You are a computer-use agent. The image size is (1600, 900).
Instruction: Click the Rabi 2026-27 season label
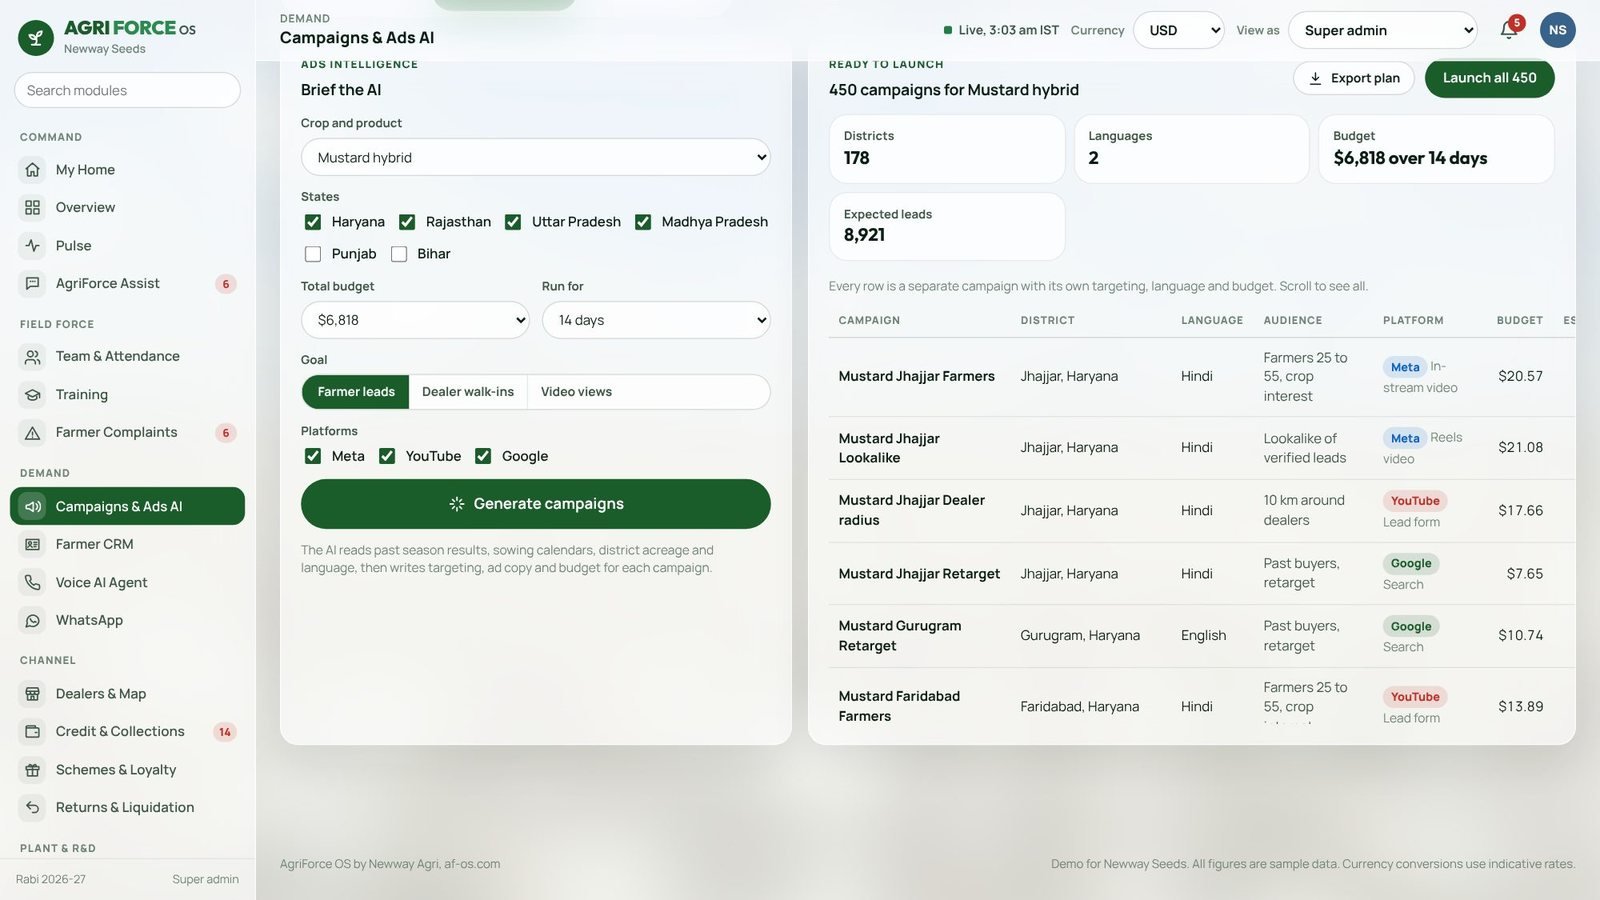pyautogui.click(x=51, y=880)
